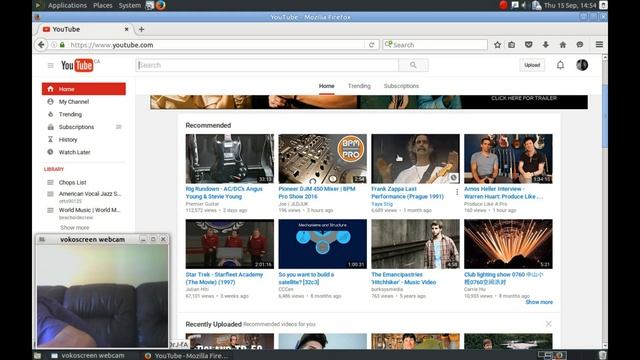Close the YouTube browser tab
The height and width of the screenshot is (360, 640).
pos(127,29)
